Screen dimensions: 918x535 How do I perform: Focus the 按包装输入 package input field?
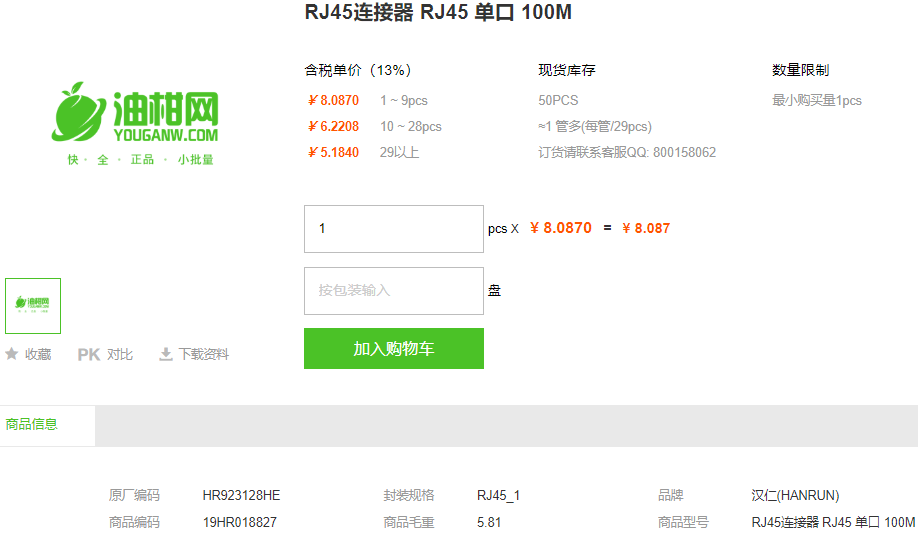coord(393,291)
